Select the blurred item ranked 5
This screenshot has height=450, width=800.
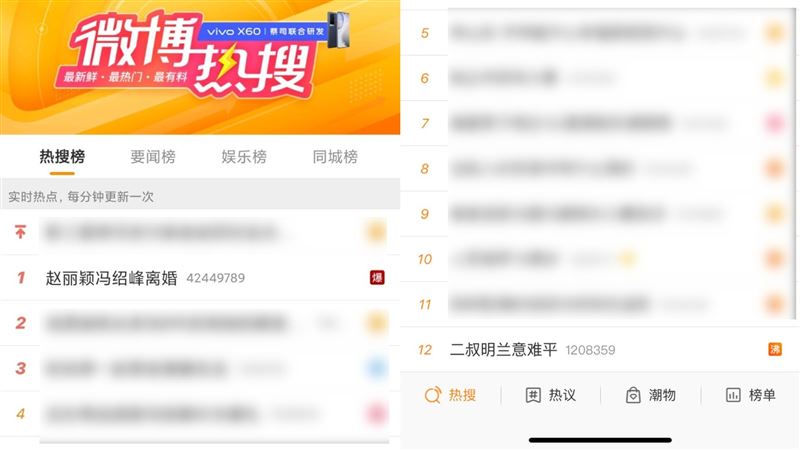click(x=600, y=33)
